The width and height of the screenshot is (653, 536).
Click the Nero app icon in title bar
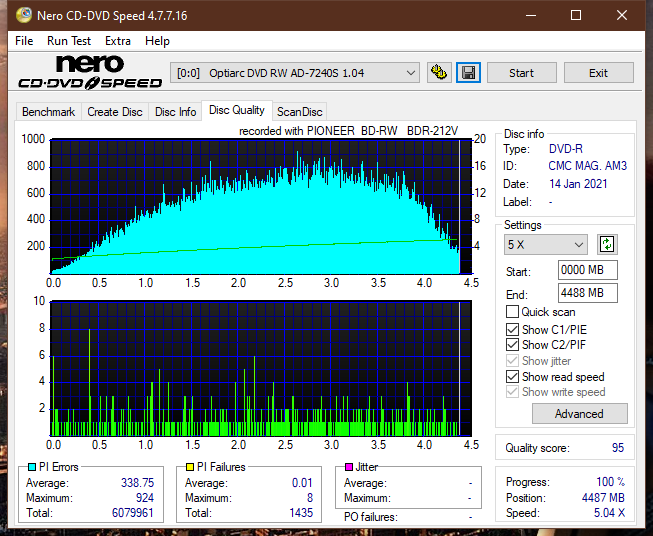tap(24, 15)
